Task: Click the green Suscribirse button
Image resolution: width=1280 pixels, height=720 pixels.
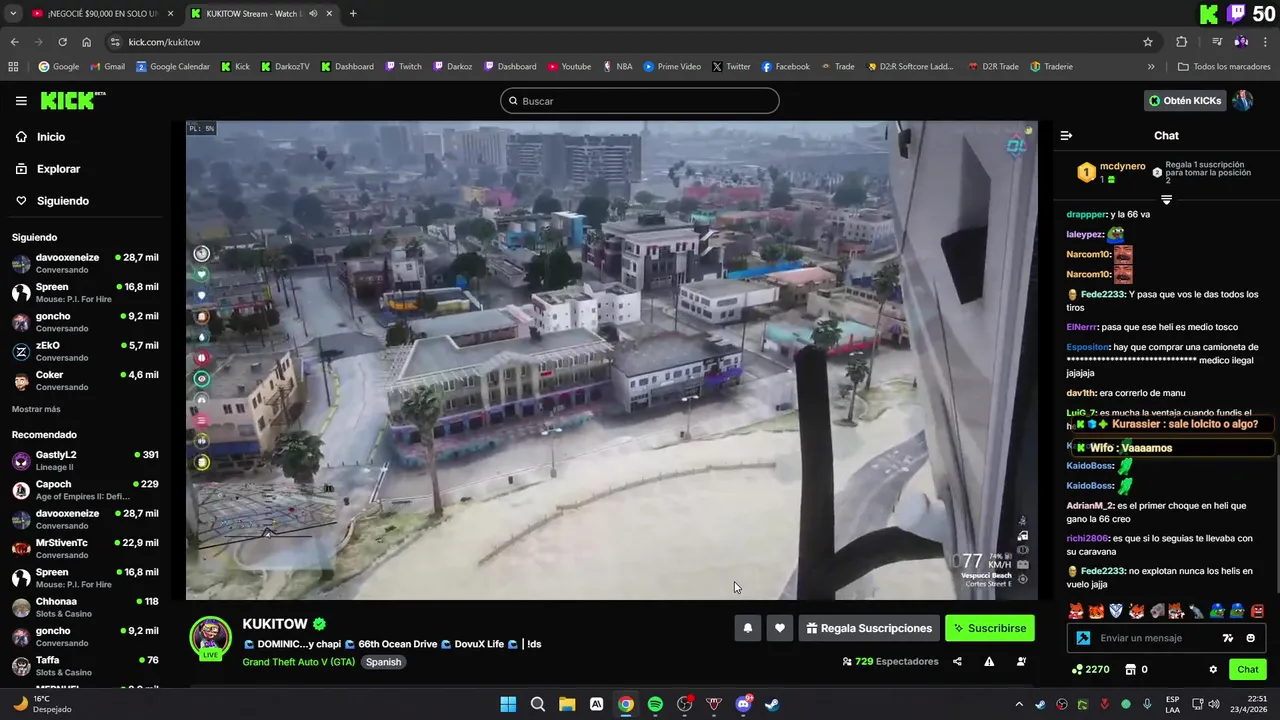Action: click(990, 628)
